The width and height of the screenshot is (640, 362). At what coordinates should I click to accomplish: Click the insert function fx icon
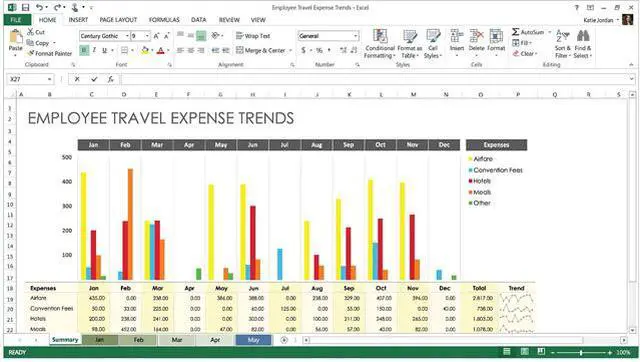pos(110,79)
